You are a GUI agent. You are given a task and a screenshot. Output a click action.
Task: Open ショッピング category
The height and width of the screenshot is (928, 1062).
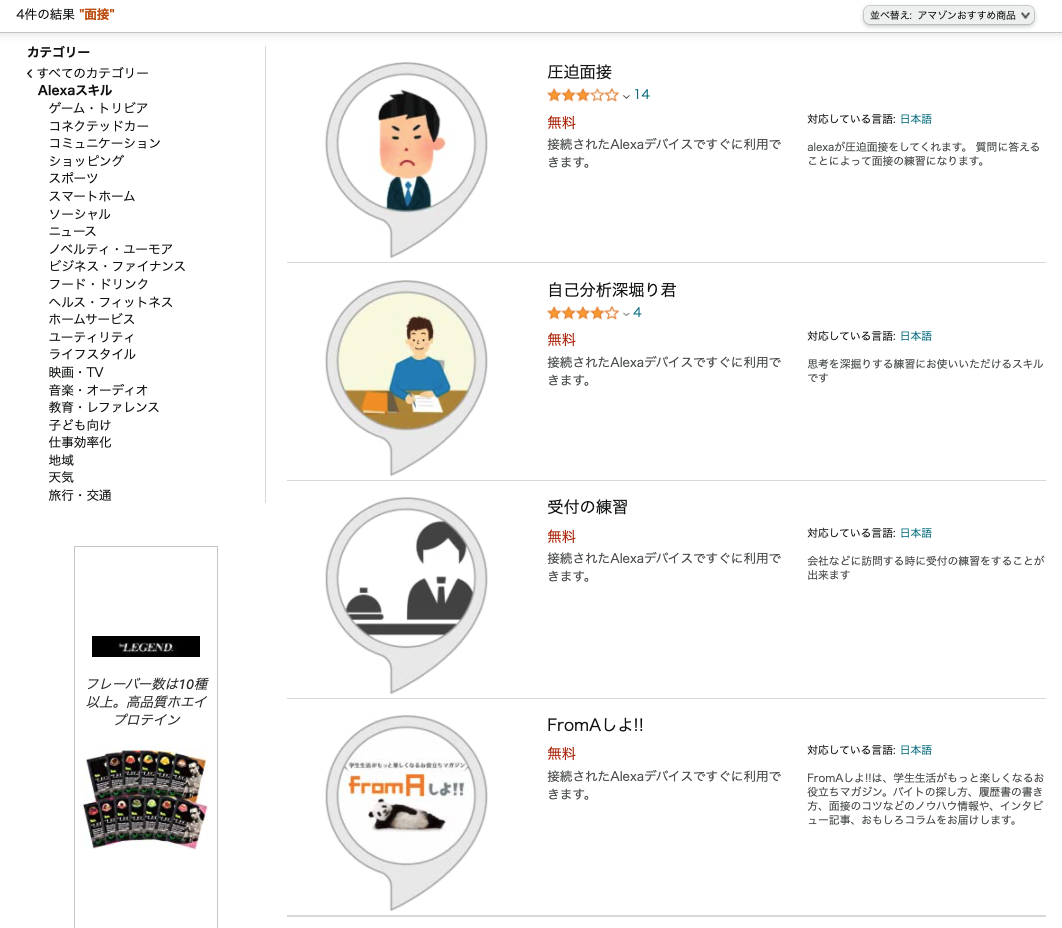tap(86, 161)
